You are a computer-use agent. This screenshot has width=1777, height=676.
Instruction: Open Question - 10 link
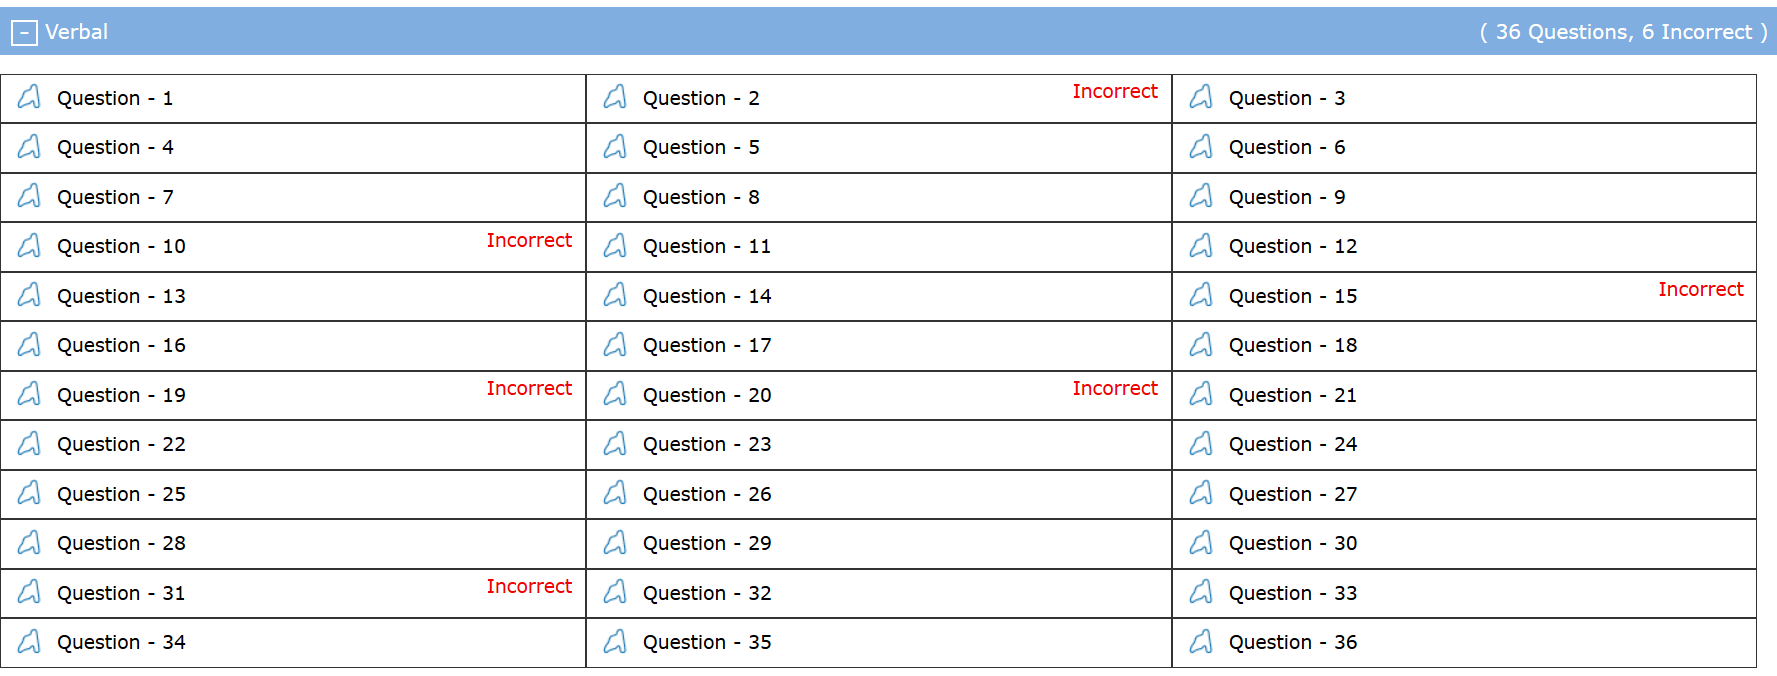tap(121, 246)
